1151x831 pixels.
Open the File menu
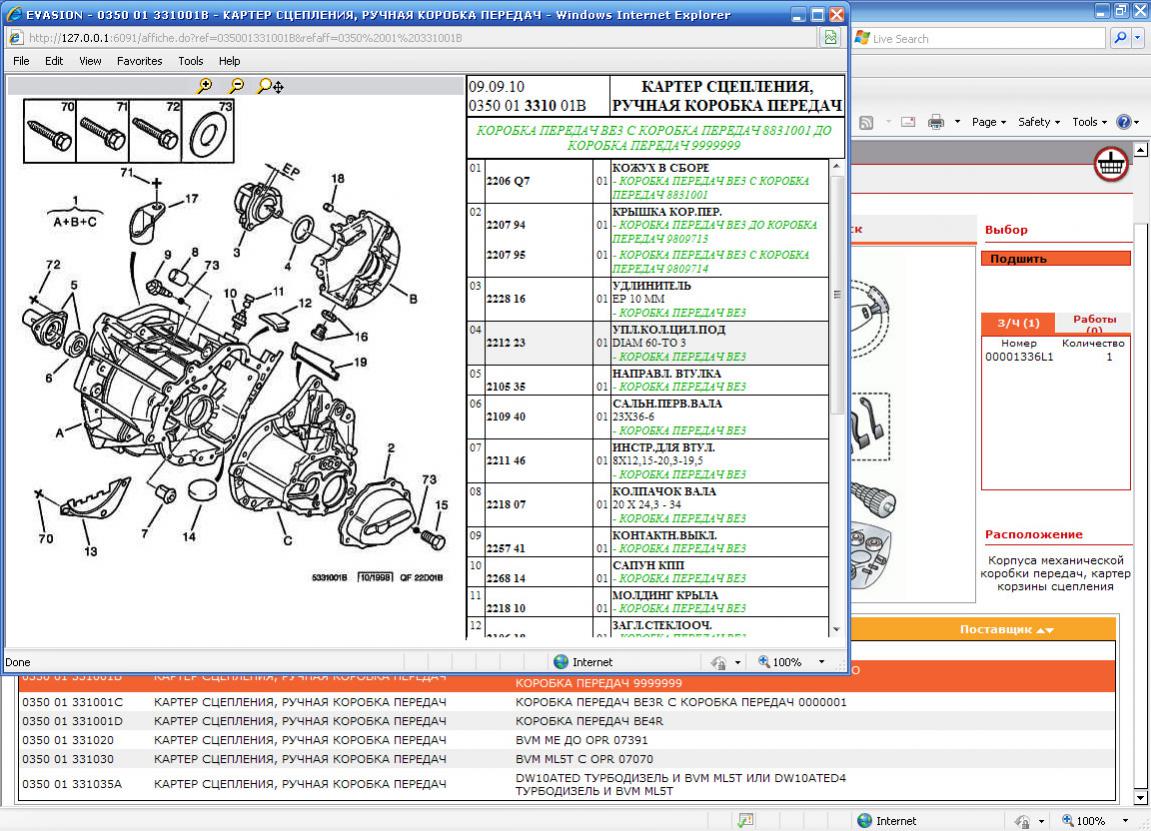[x=21, y=61]
